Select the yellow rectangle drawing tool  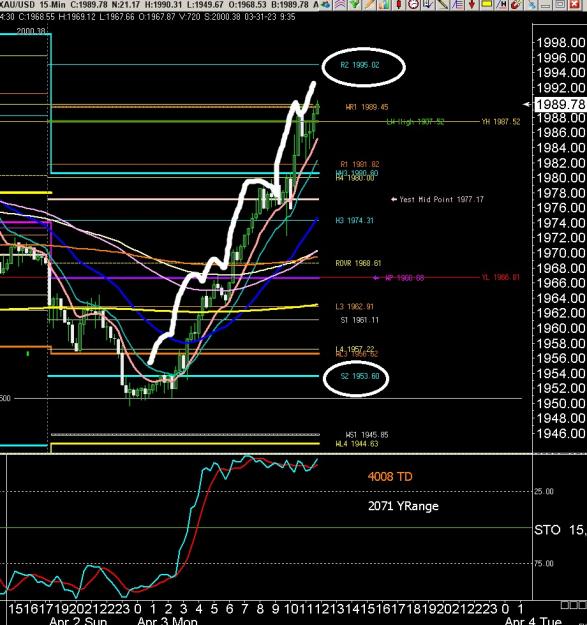[x=486, y=4]
